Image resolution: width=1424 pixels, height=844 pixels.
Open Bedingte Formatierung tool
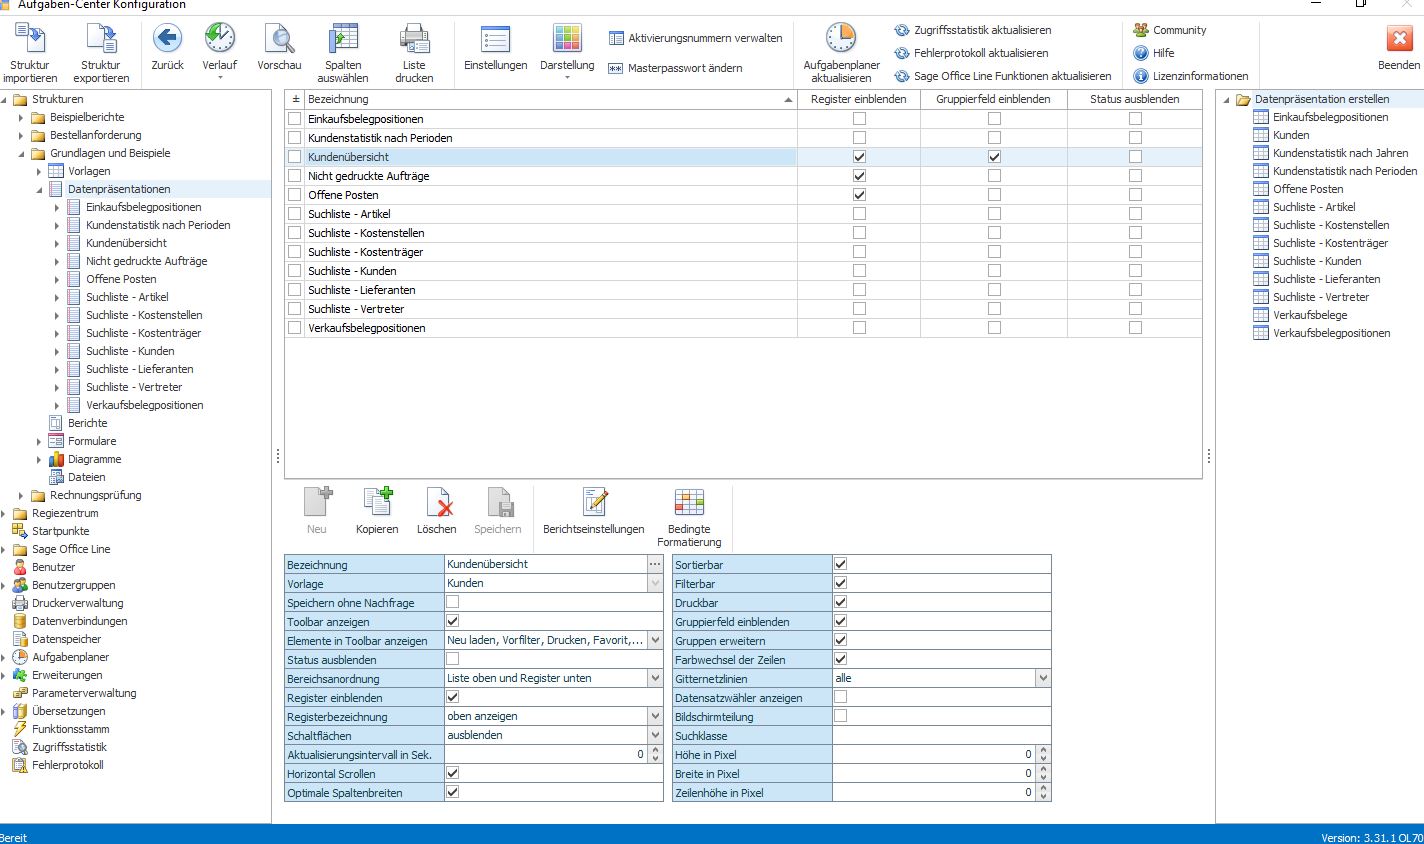pyautogui.click(x=689, y=502)
